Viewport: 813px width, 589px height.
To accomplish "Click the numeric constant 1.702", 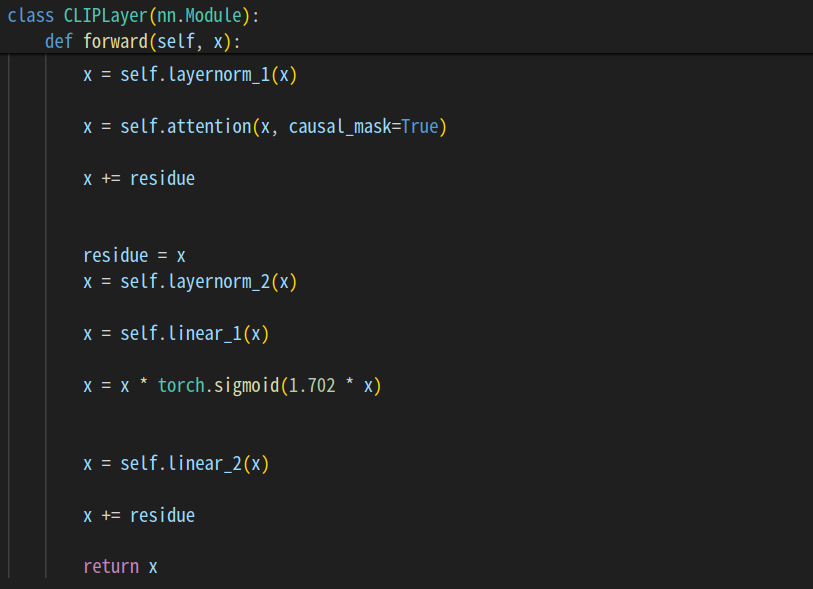I will (x=311, y=386).
